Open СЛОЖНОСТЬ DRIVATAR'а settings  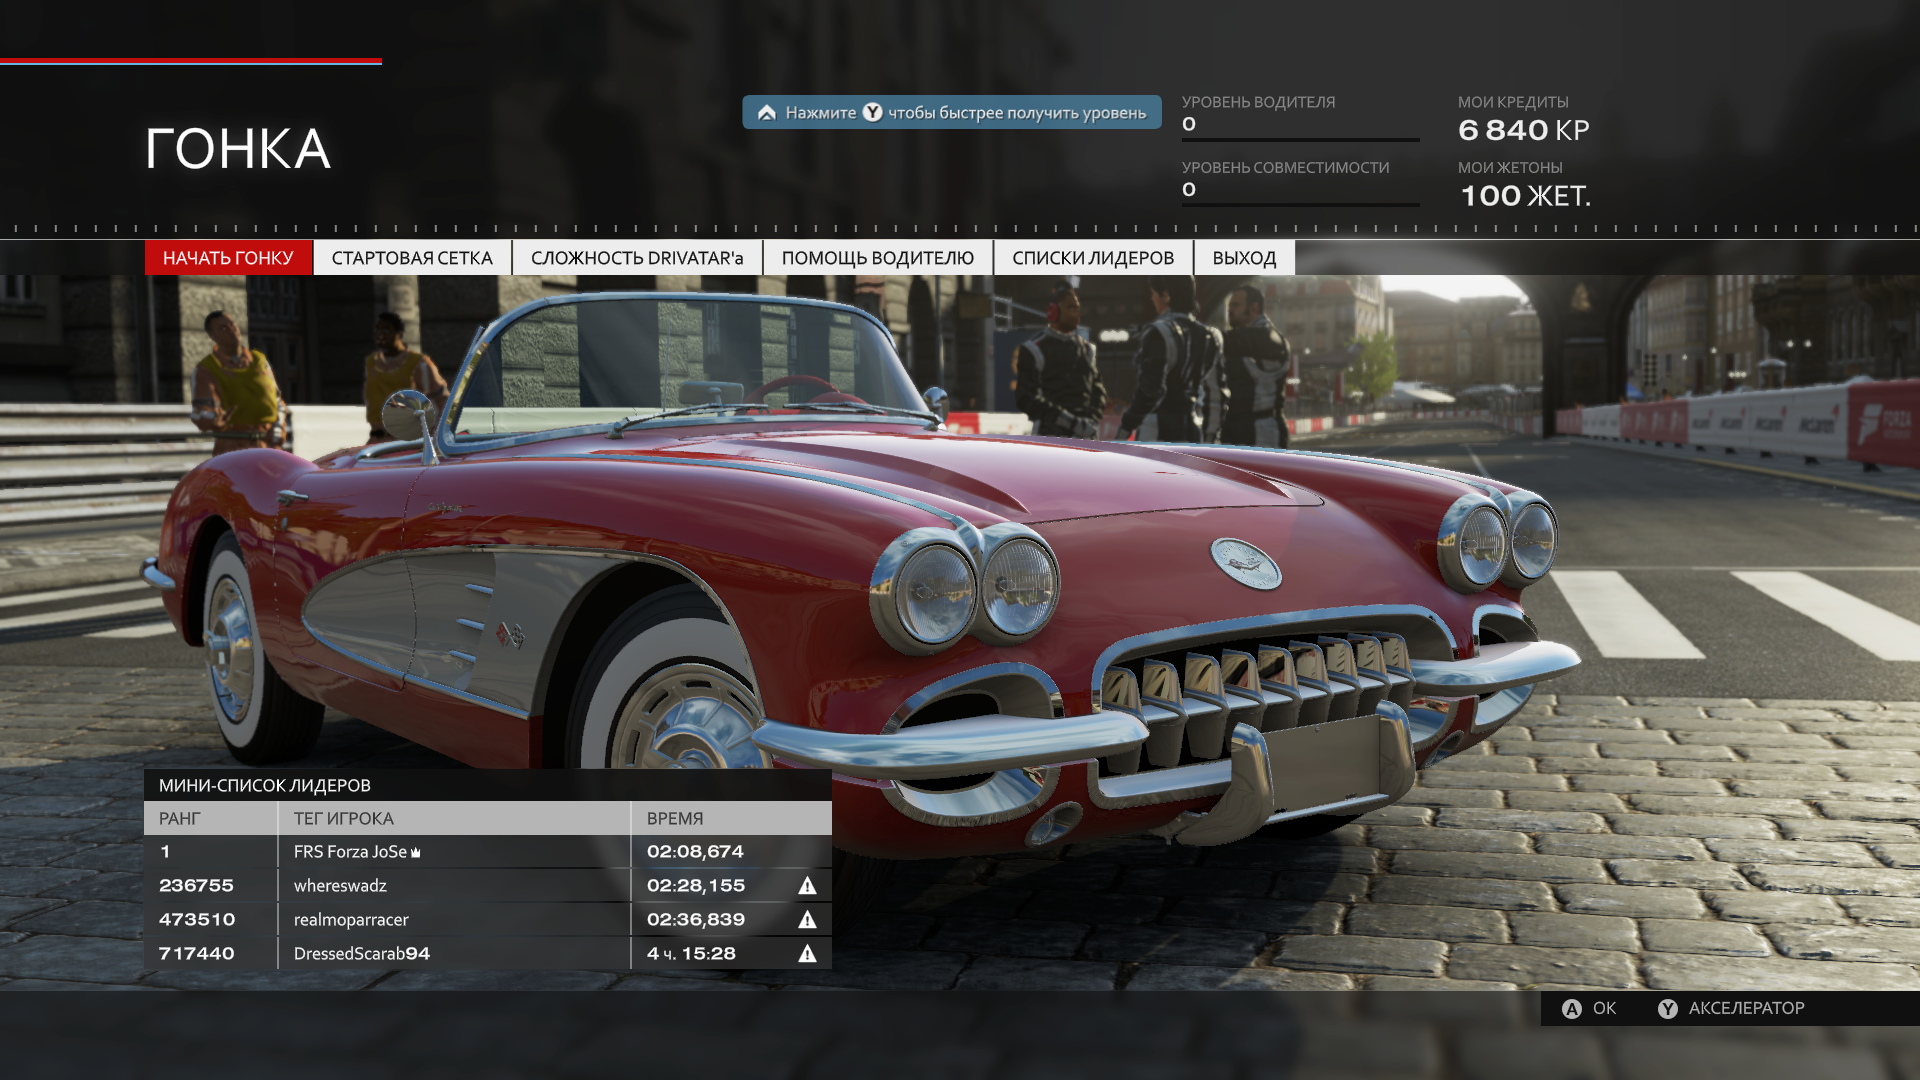(x=637, y=258)
